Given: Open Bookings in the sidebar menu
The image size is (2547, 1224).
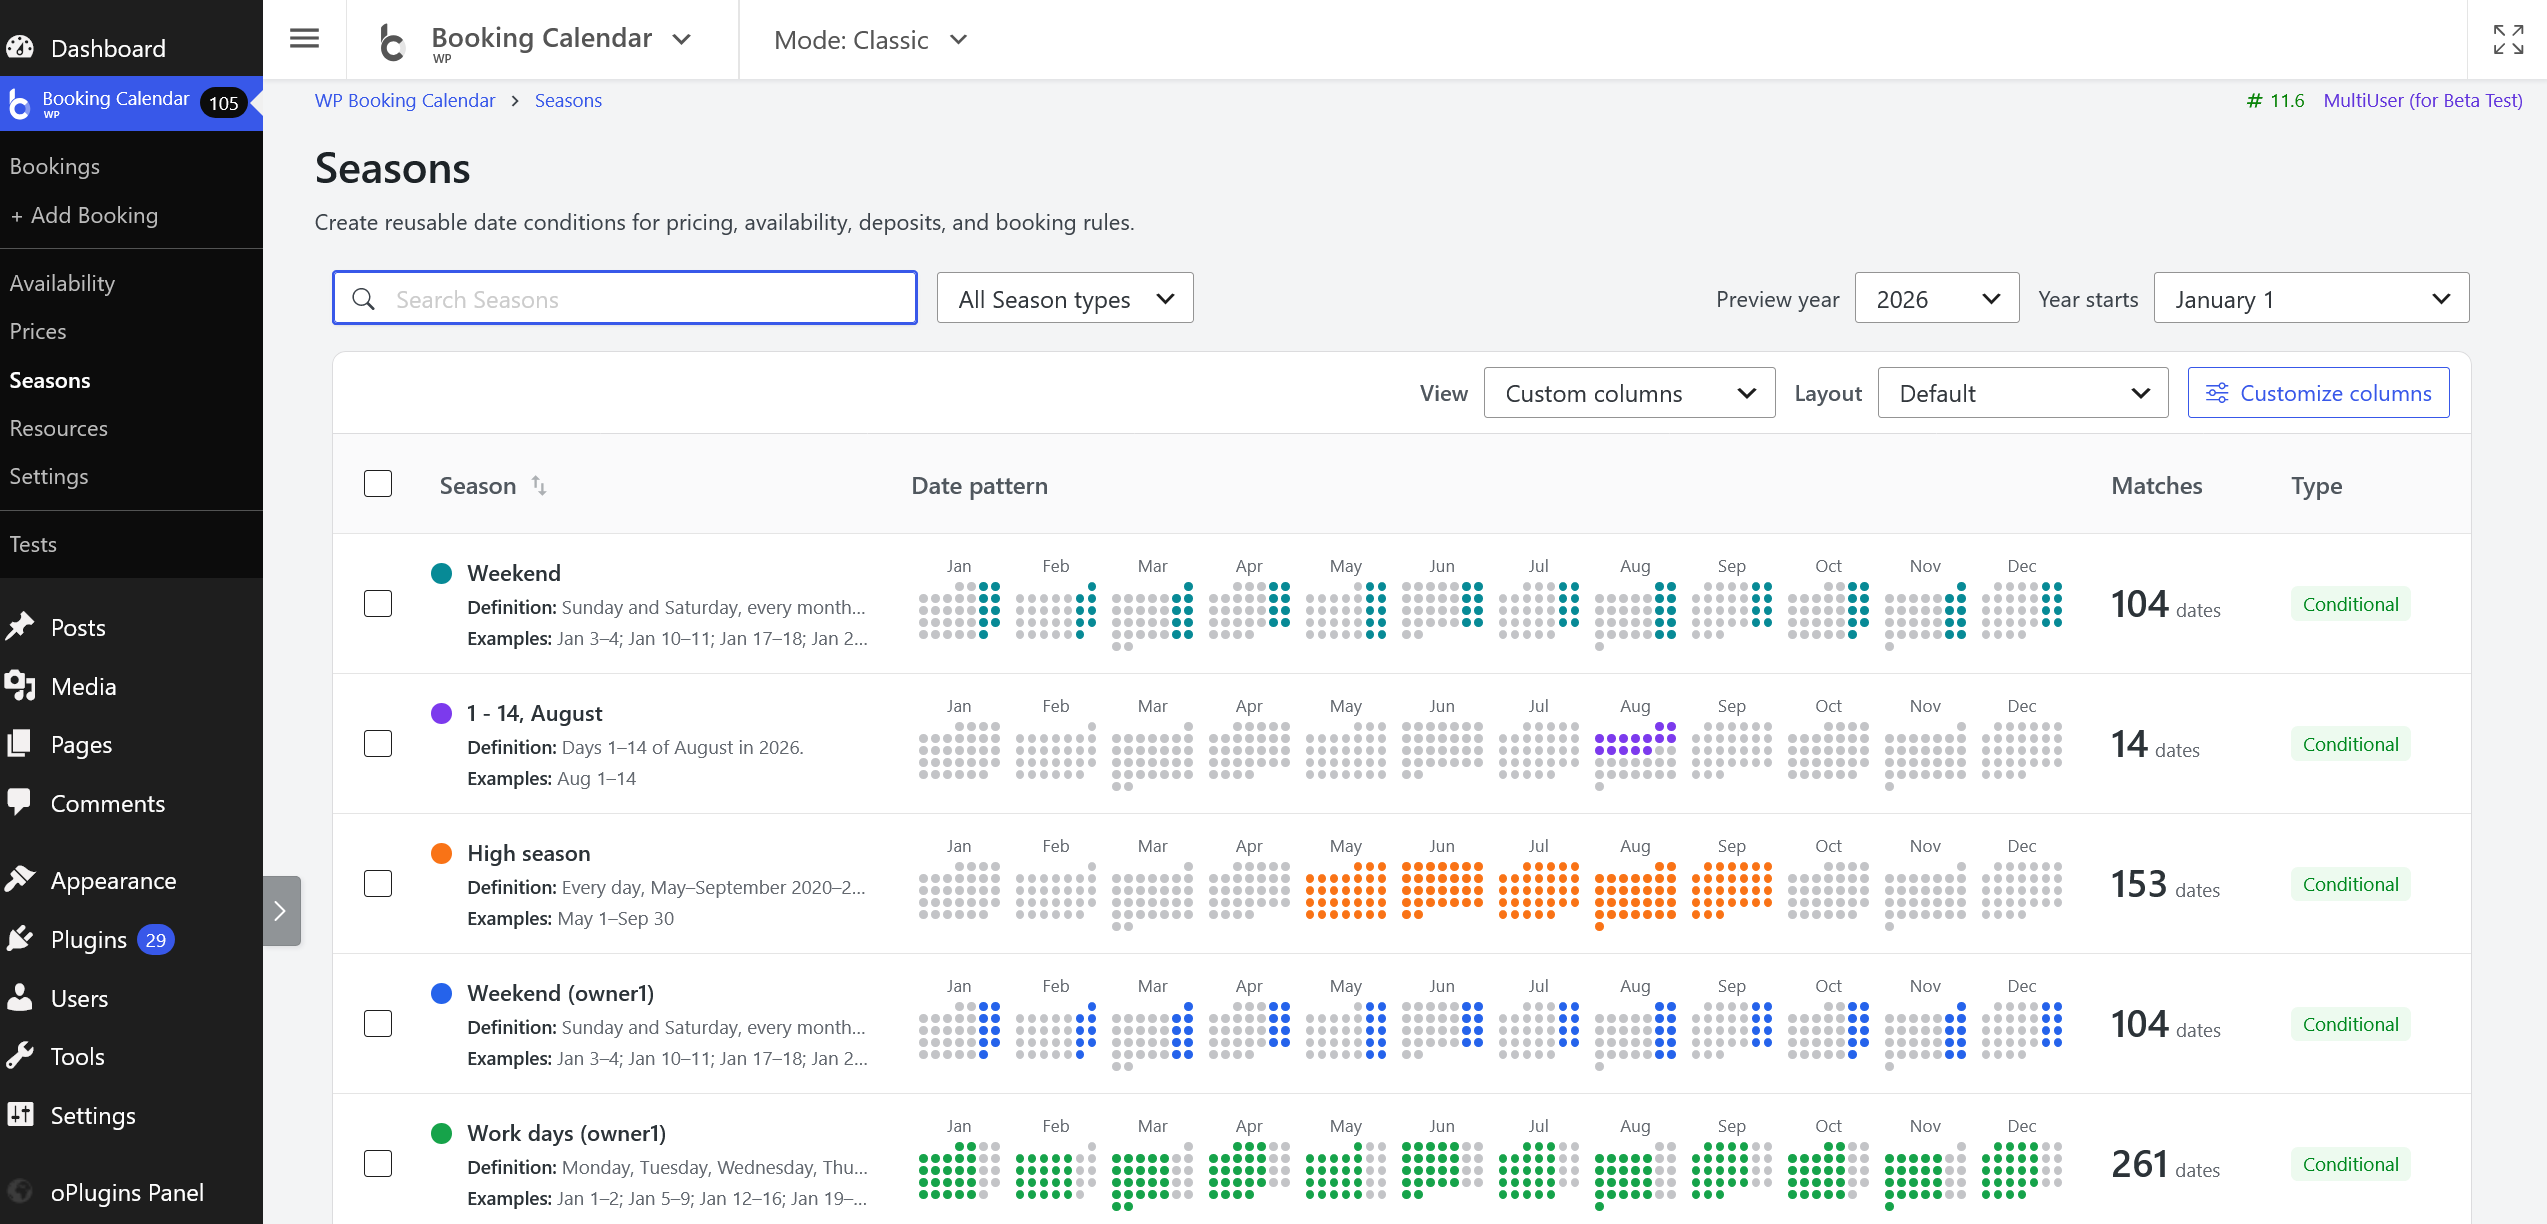Looking at the screenshot, I should point(55,166).
